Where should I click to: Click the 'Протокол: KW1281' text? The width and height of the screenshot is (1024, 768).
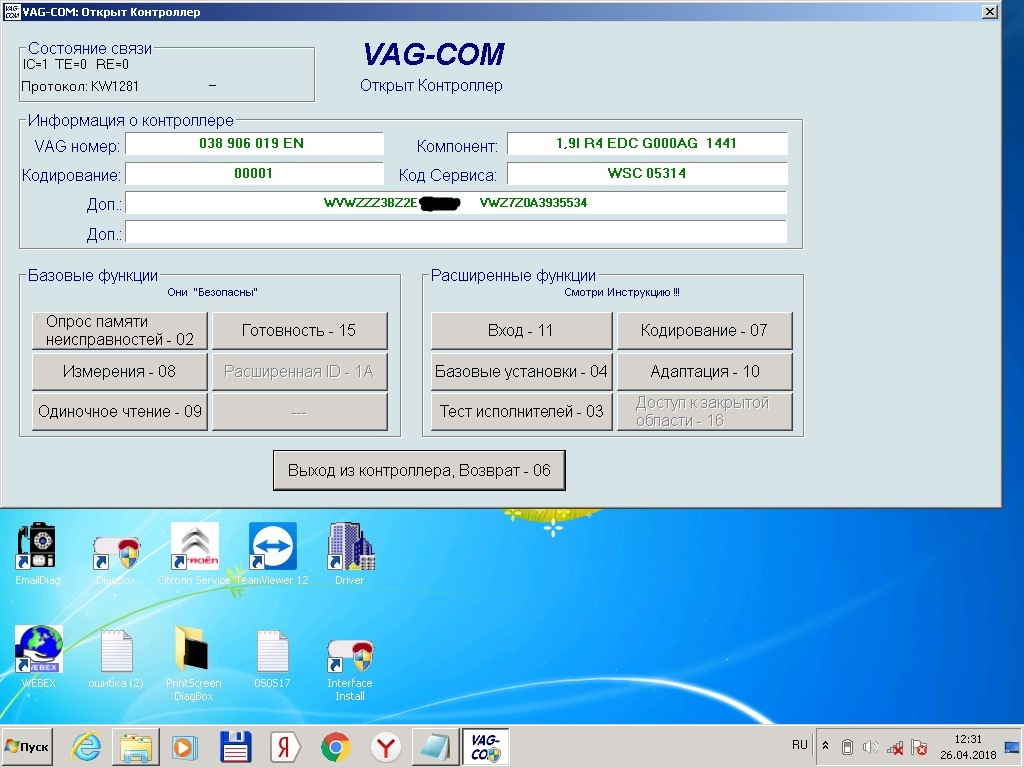point(80,86)
